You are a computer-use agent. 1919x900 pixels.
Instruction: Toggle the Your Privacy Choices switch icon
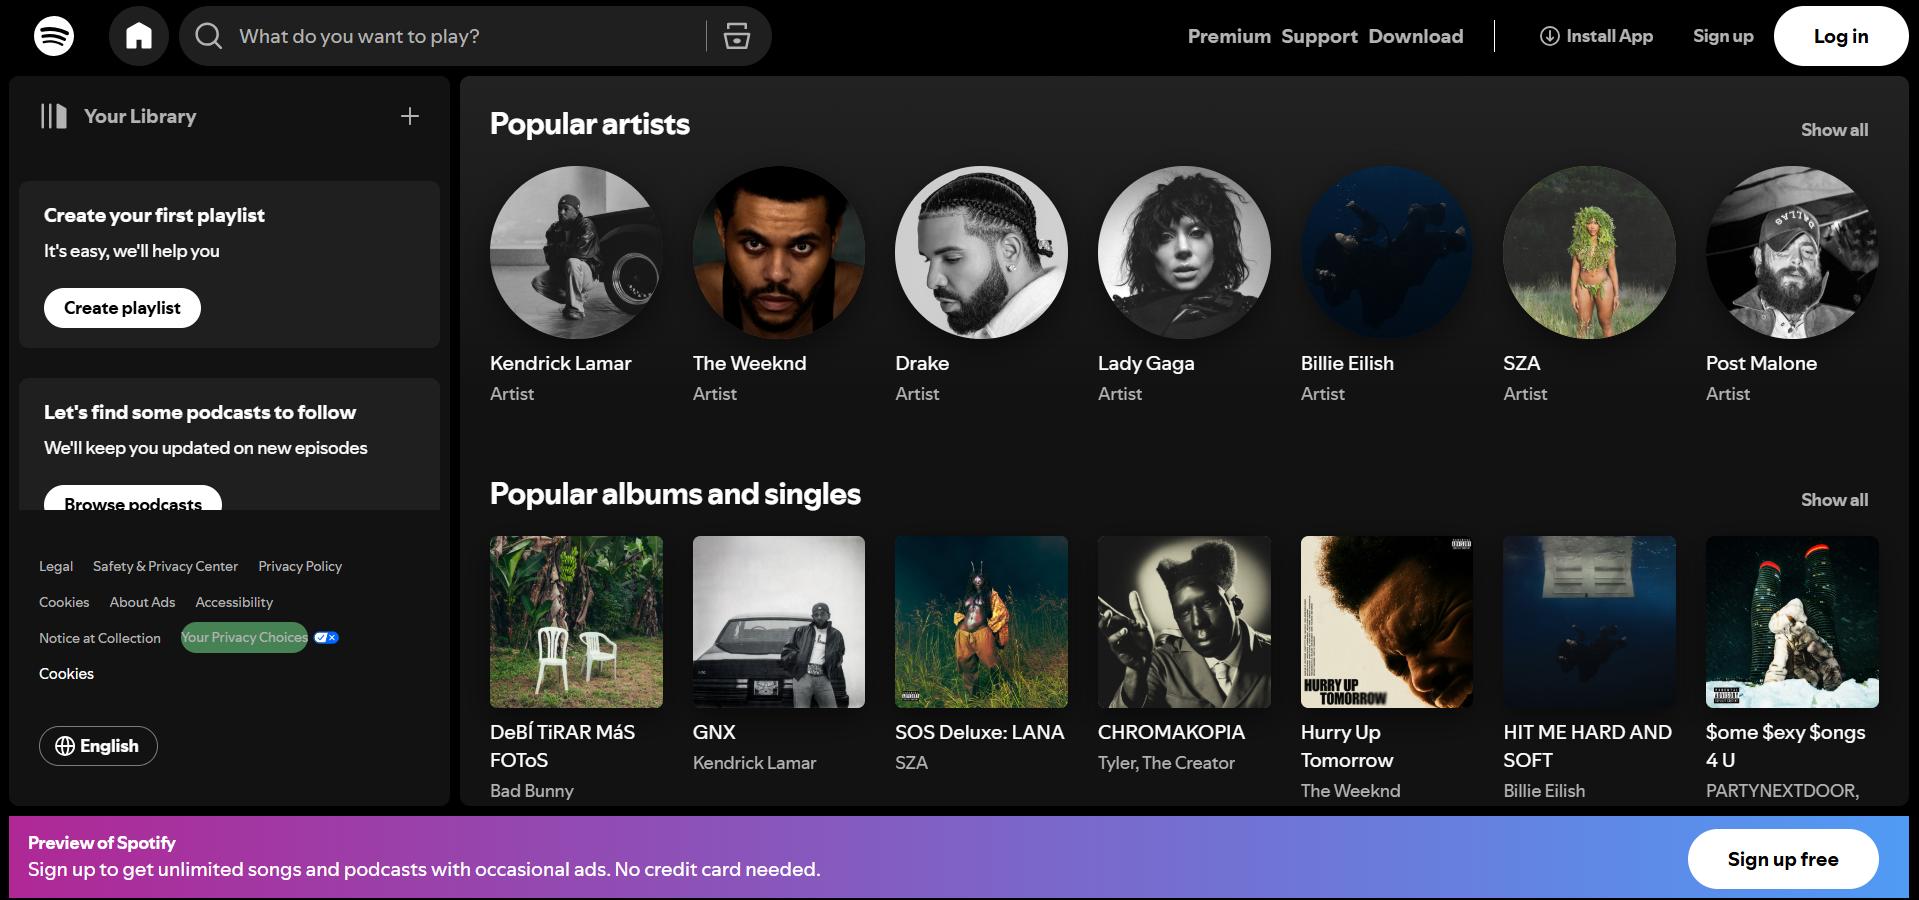[x=326, y=638]
